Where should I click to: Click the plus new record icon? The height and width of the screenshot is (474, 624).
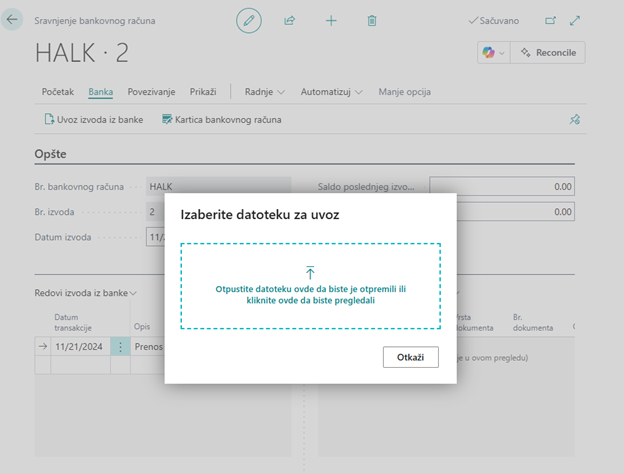tap(331, 20)
